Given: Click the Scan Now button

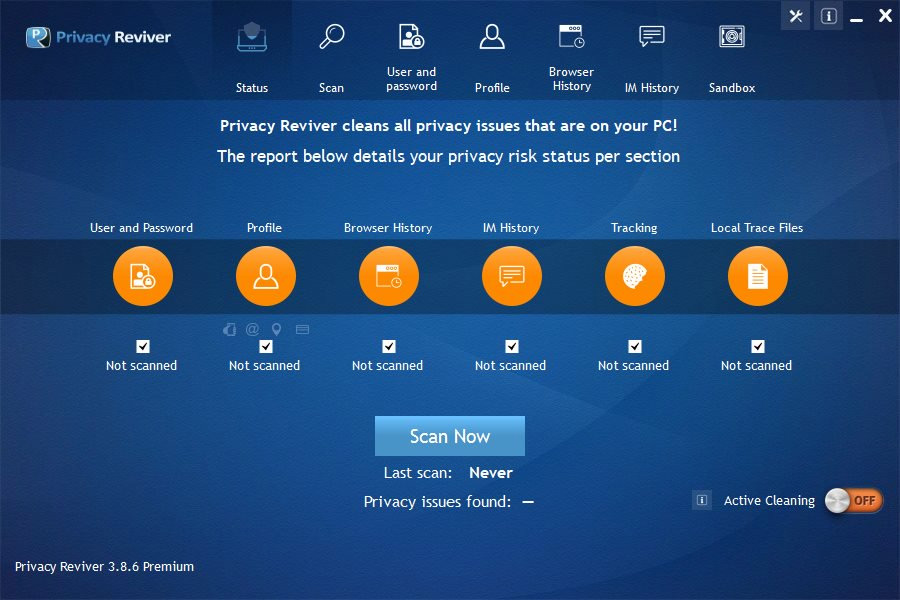Looking at the screenshot, I should point(449,436).
